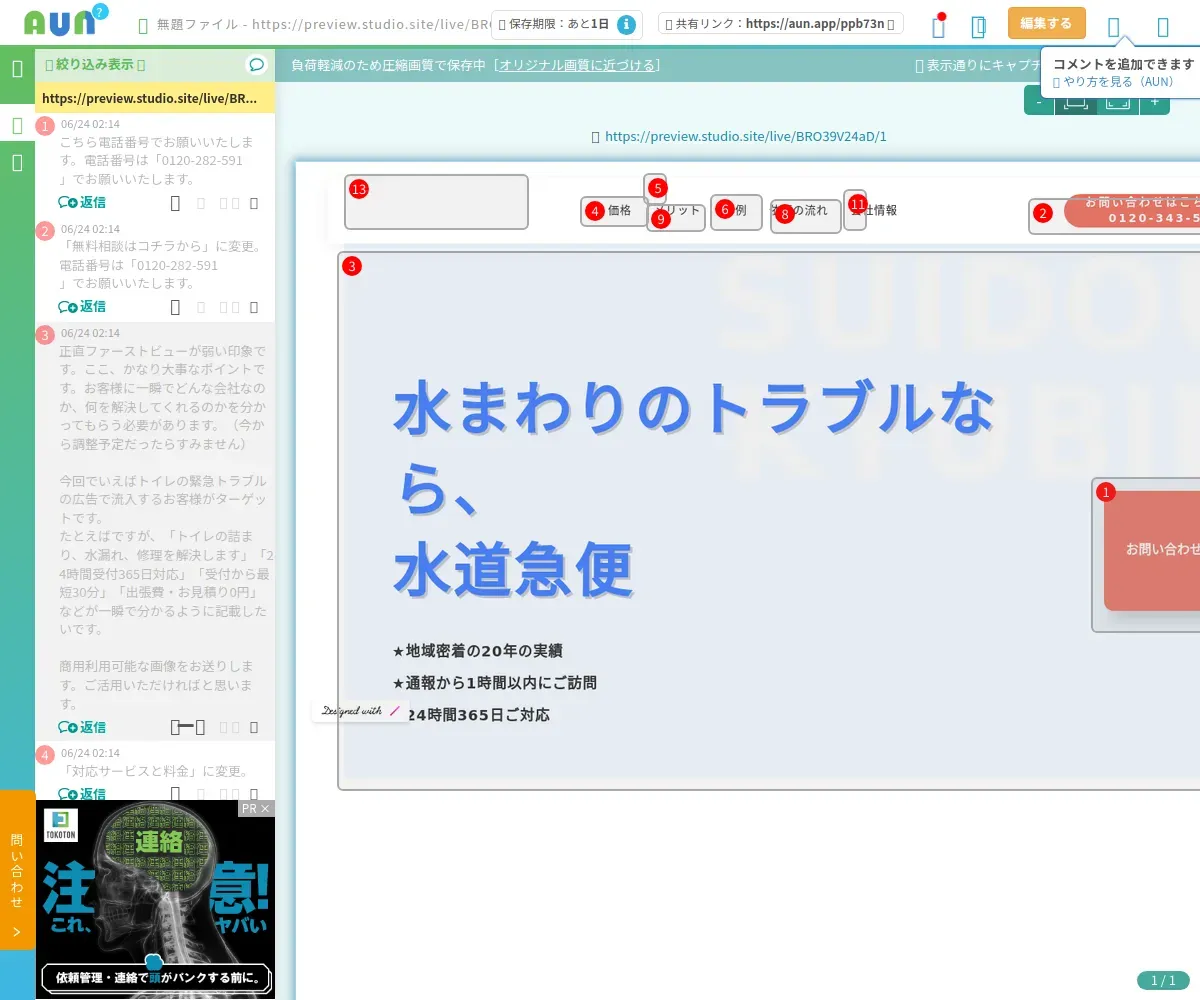The image size is (1200, 1000).
Task: Select the comment 1 number badge in list
Action: tap(45, 126)
